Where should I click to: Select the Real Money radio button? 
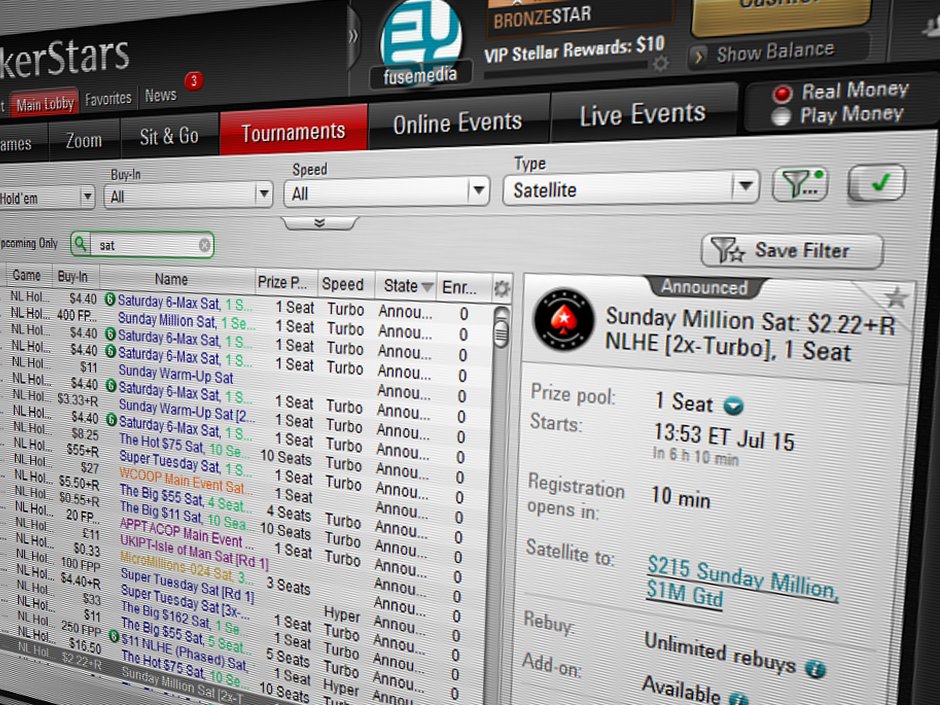coord(782,94)
